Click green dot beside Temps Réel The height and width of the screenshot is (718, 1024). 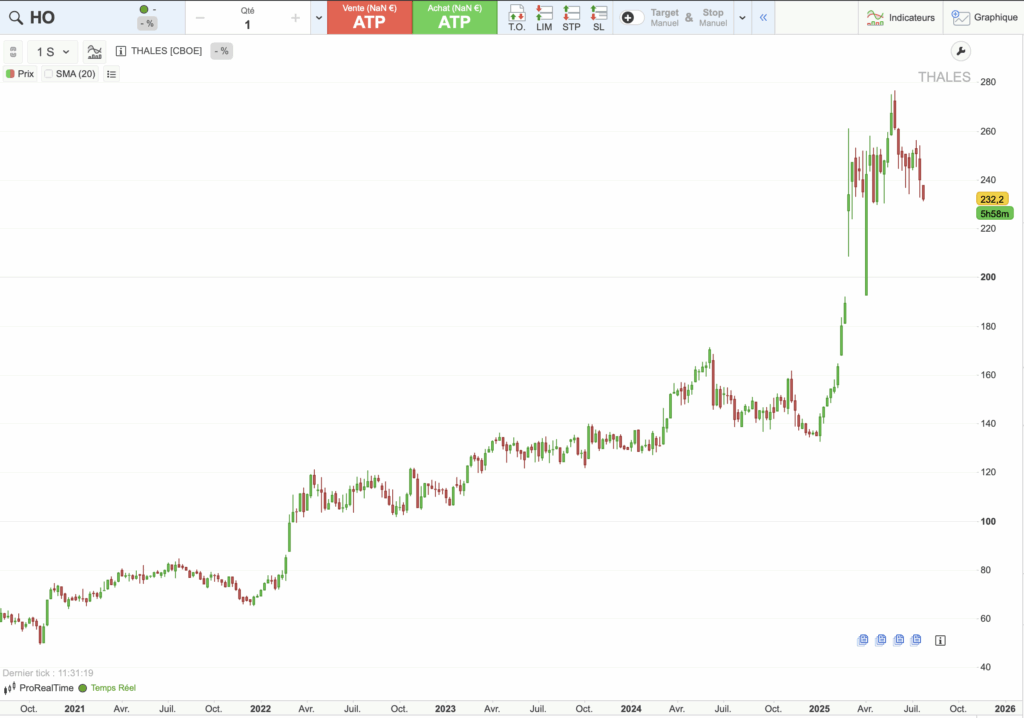click(x=83, y=688)
